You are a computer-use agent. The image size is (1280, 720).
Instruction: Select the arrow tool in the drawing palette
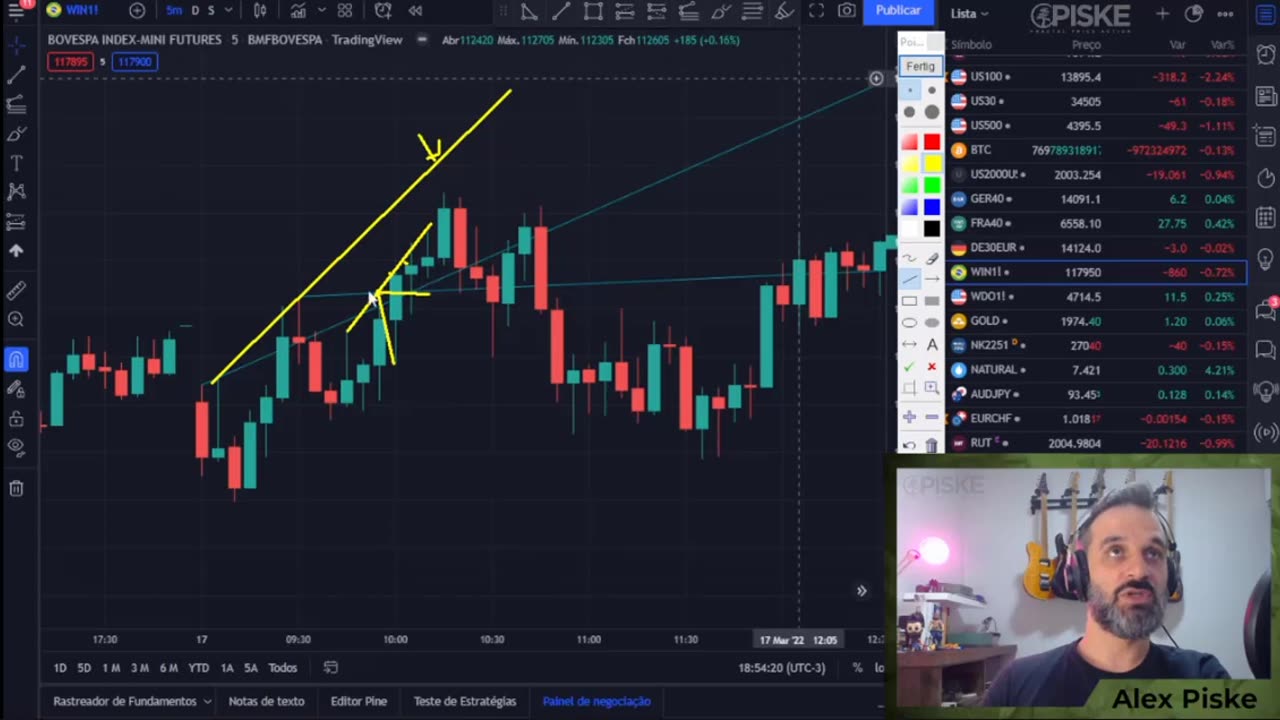tap(932, 279)
